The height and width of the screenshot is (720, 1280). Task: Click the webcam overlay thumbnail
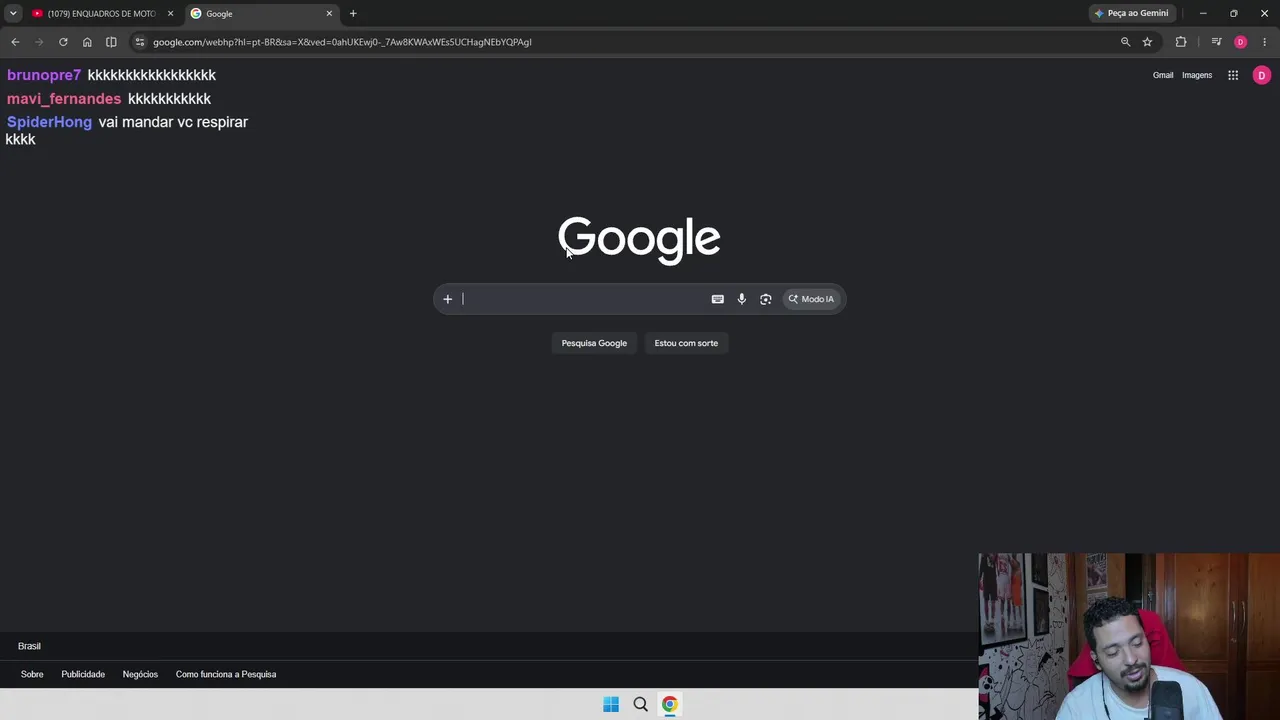coord(1129,637)
